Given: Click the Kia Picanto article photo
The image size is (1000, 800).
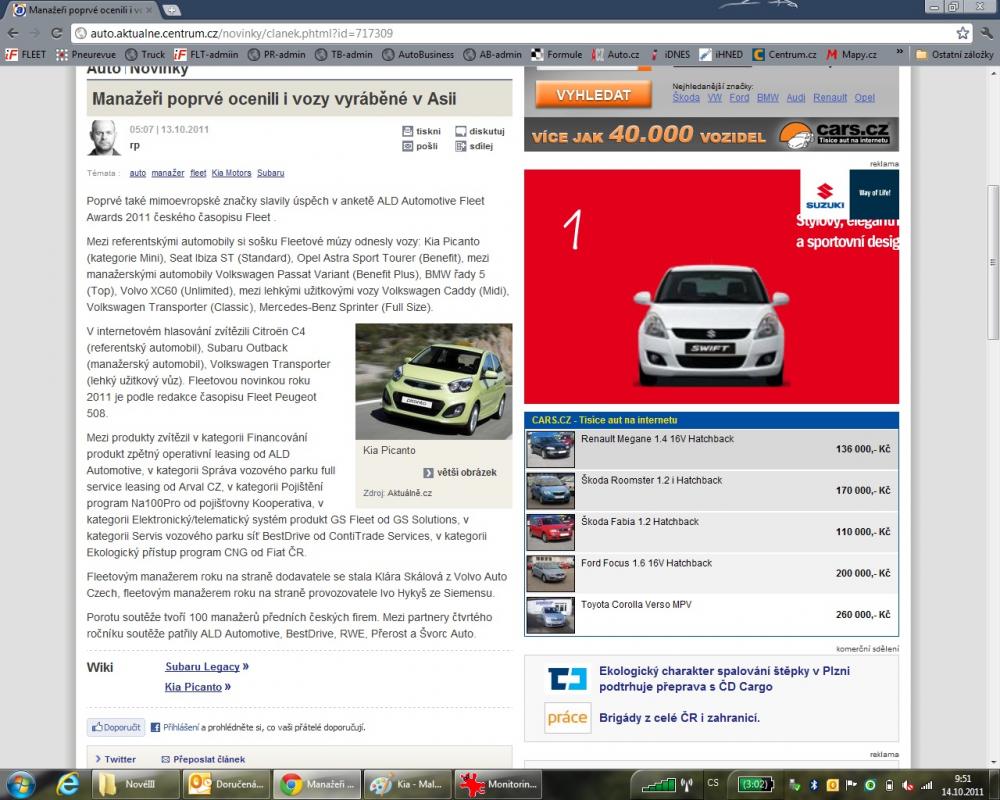Looking at the screenshot, I should coord(434,381).
